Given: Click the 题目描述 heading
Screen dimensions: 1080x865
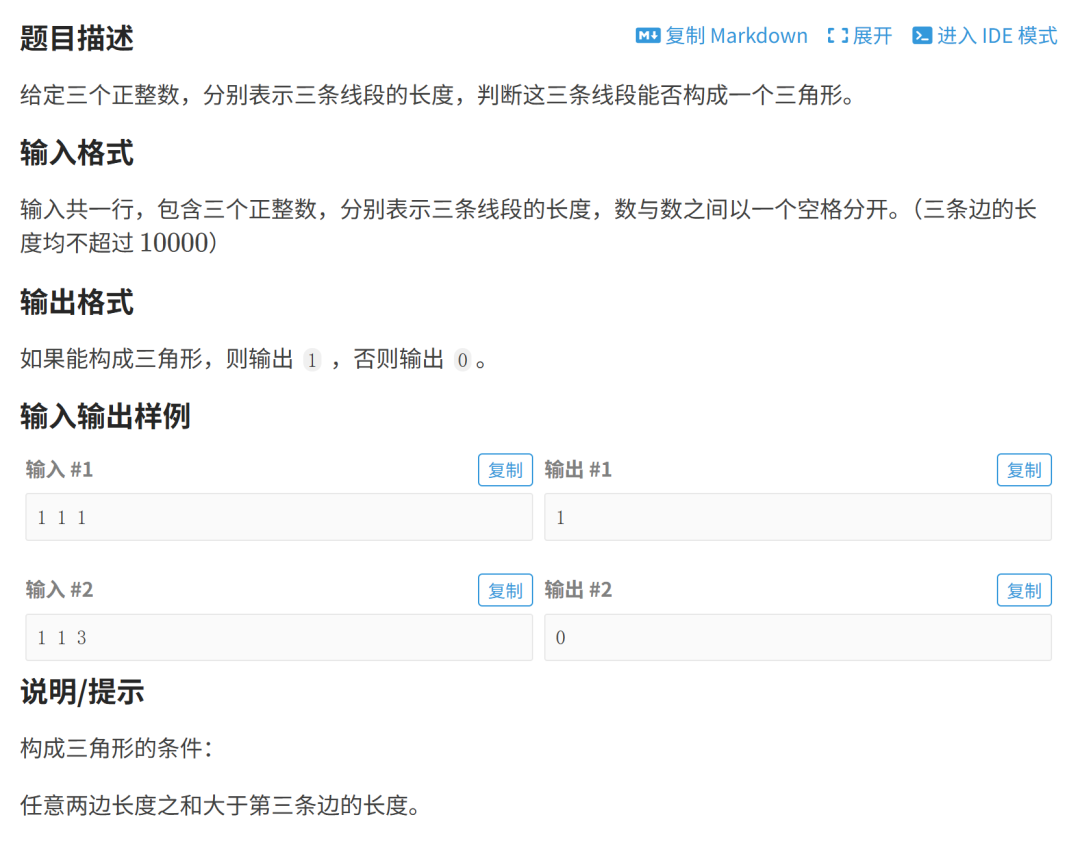Looking at the screenshot, I should tap(76, 38).
